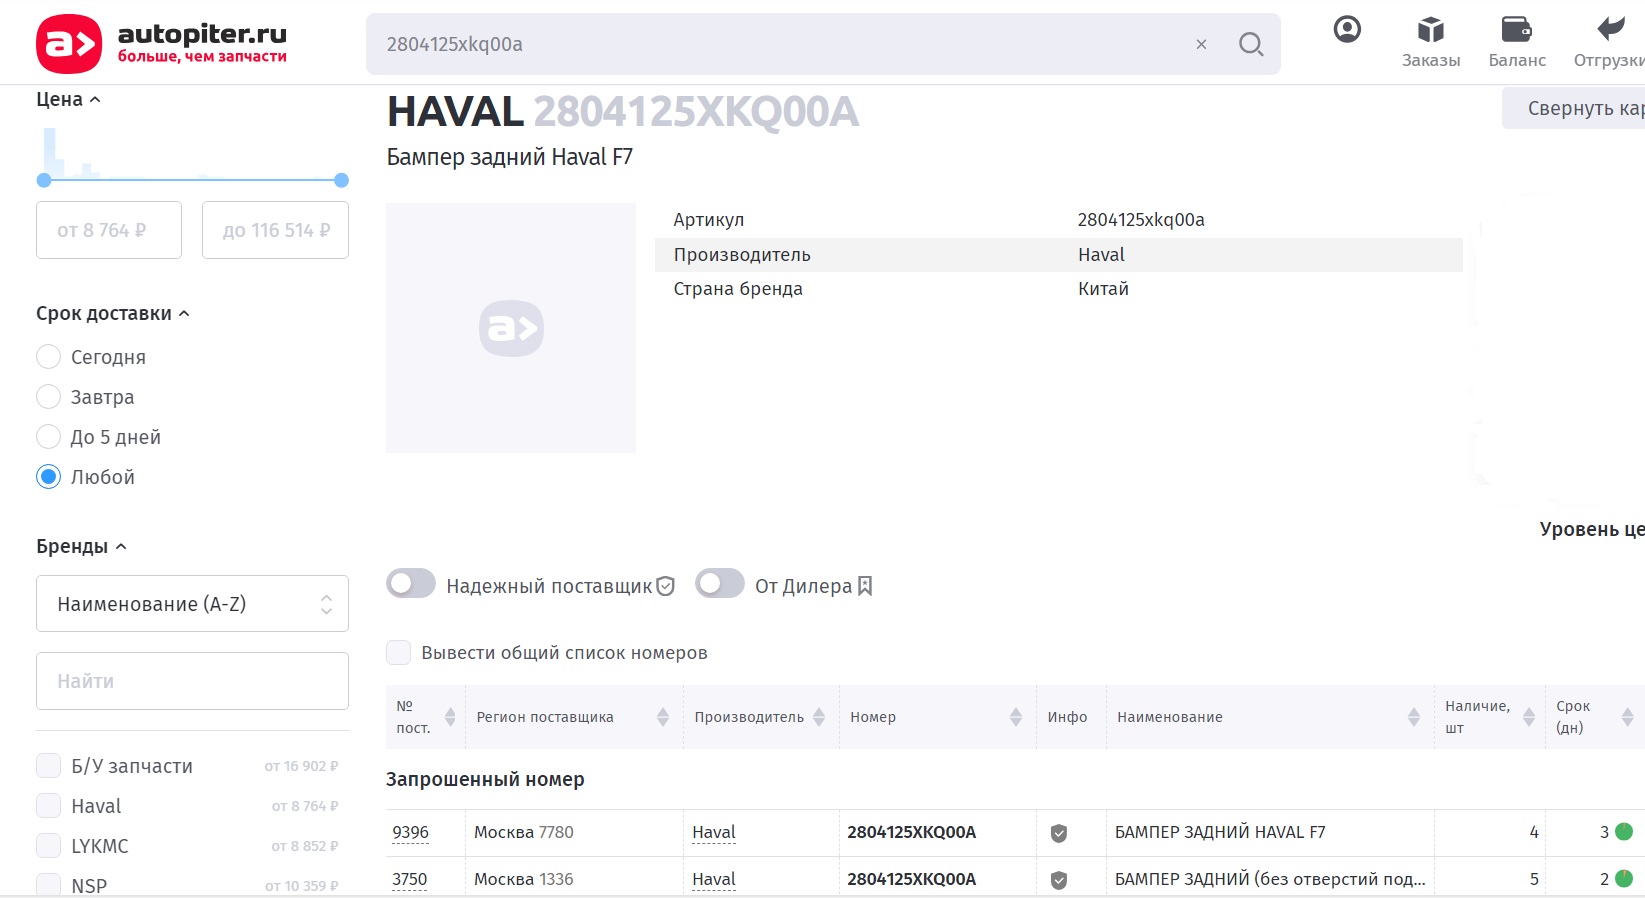Click info shield icon in row 9396
1645x898 pixels.
pyautogui.click(x=1059, y=833)
